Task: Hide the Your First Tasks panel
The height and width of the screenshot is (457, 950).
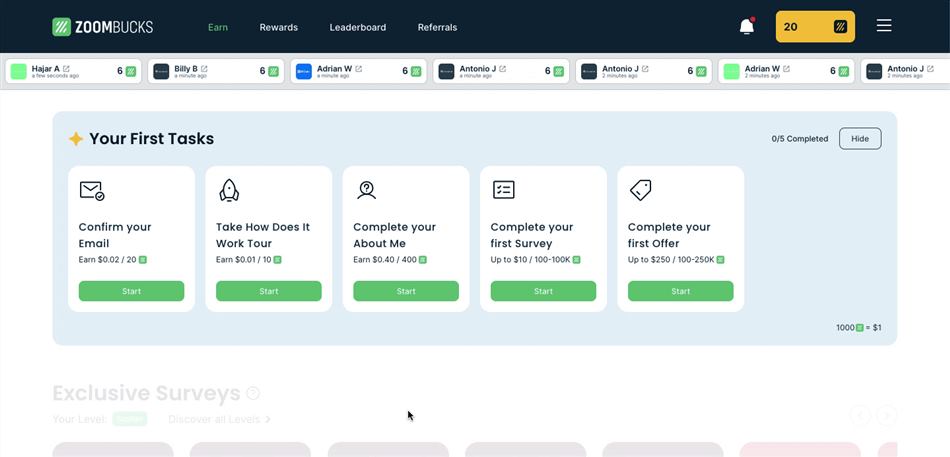Action: 860,139
